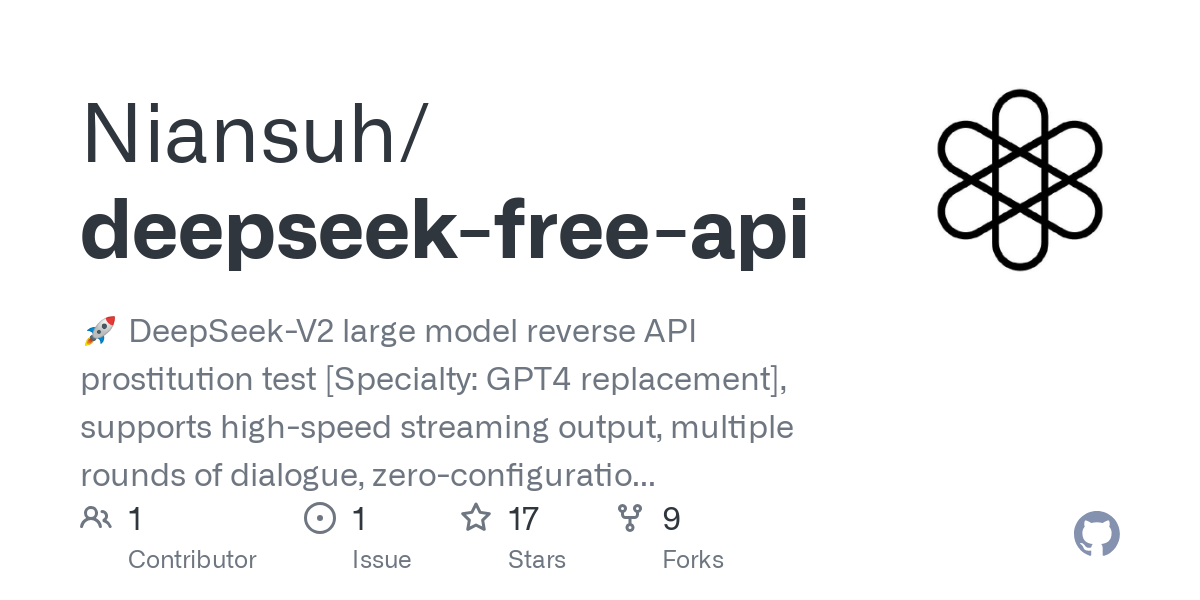Click the star outline icon

pyautogui.click(x=475, y=518)
